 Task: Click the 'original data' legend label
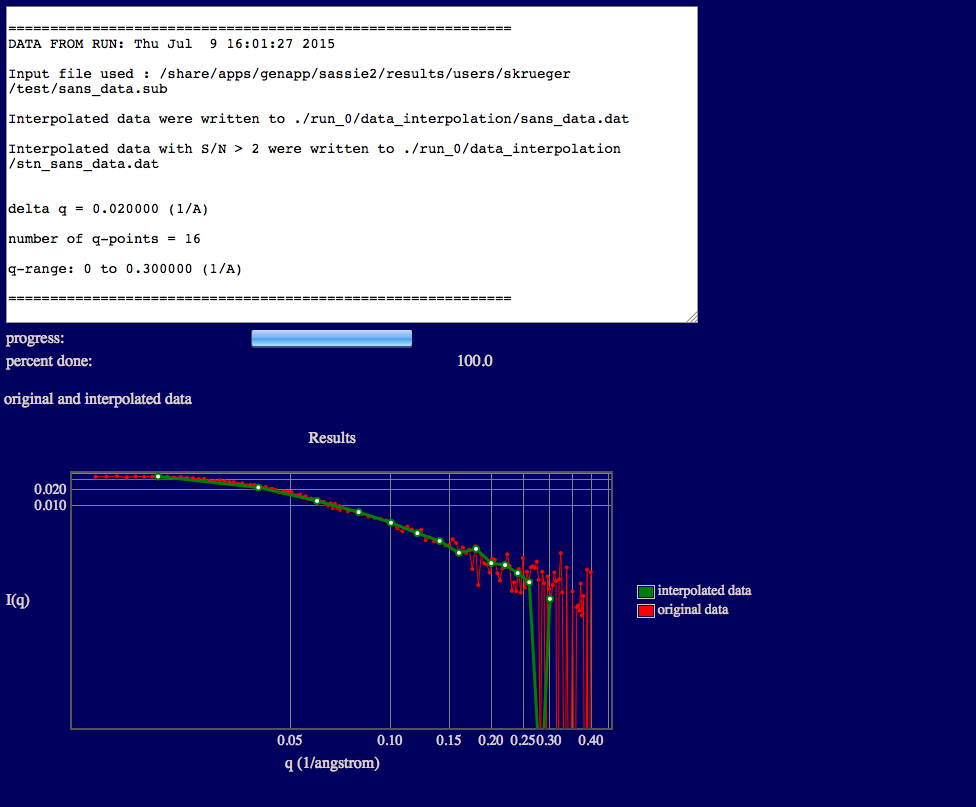tap(693, 610)
